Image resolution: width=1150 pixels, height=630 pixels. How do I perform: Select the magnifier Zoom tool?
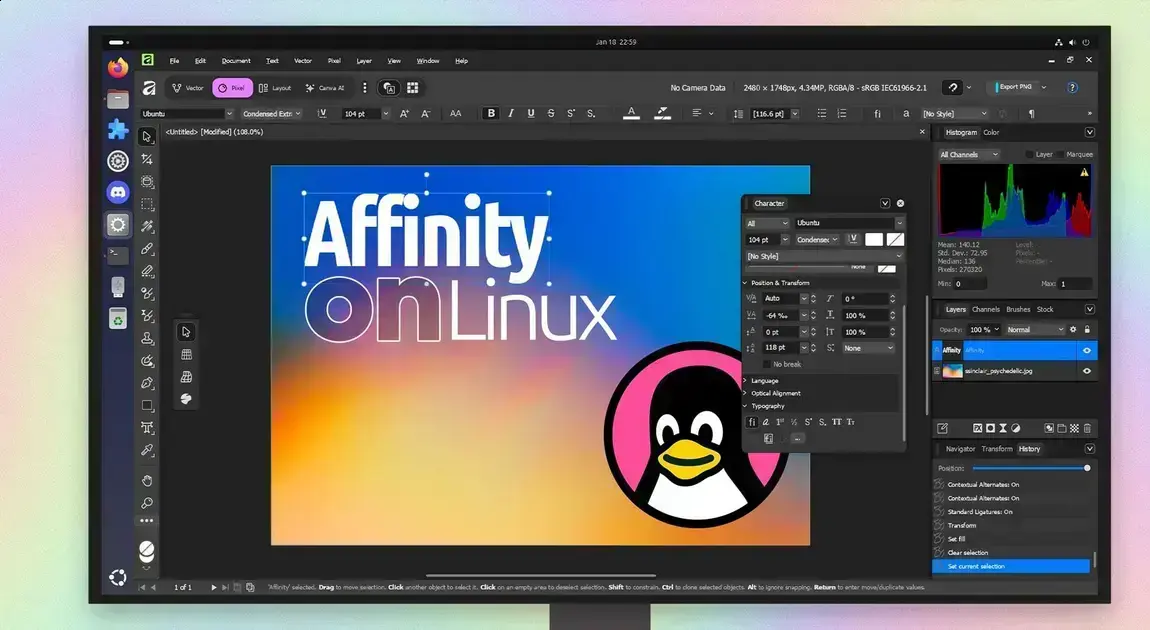[x=147, y=503]
